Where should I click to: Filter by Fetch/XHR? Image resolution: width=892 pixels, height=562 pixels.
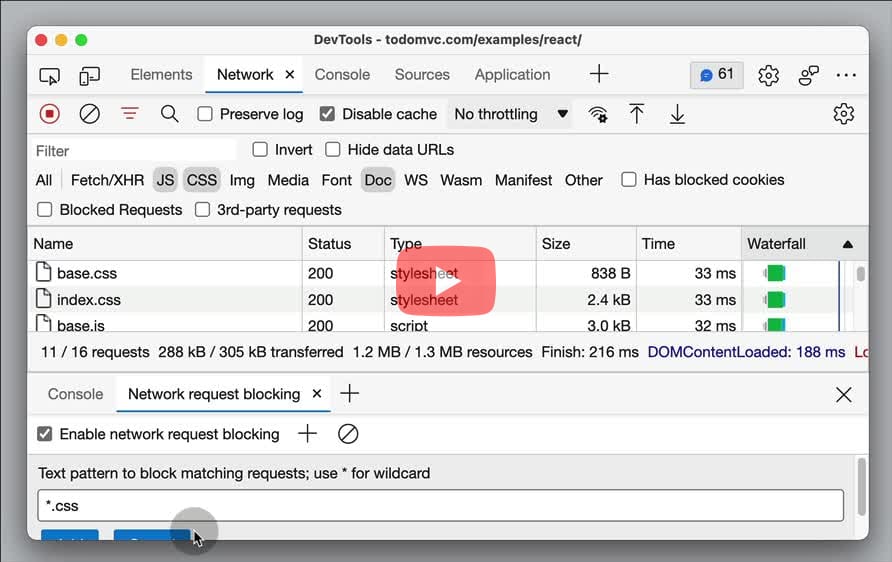coord(108,180)
